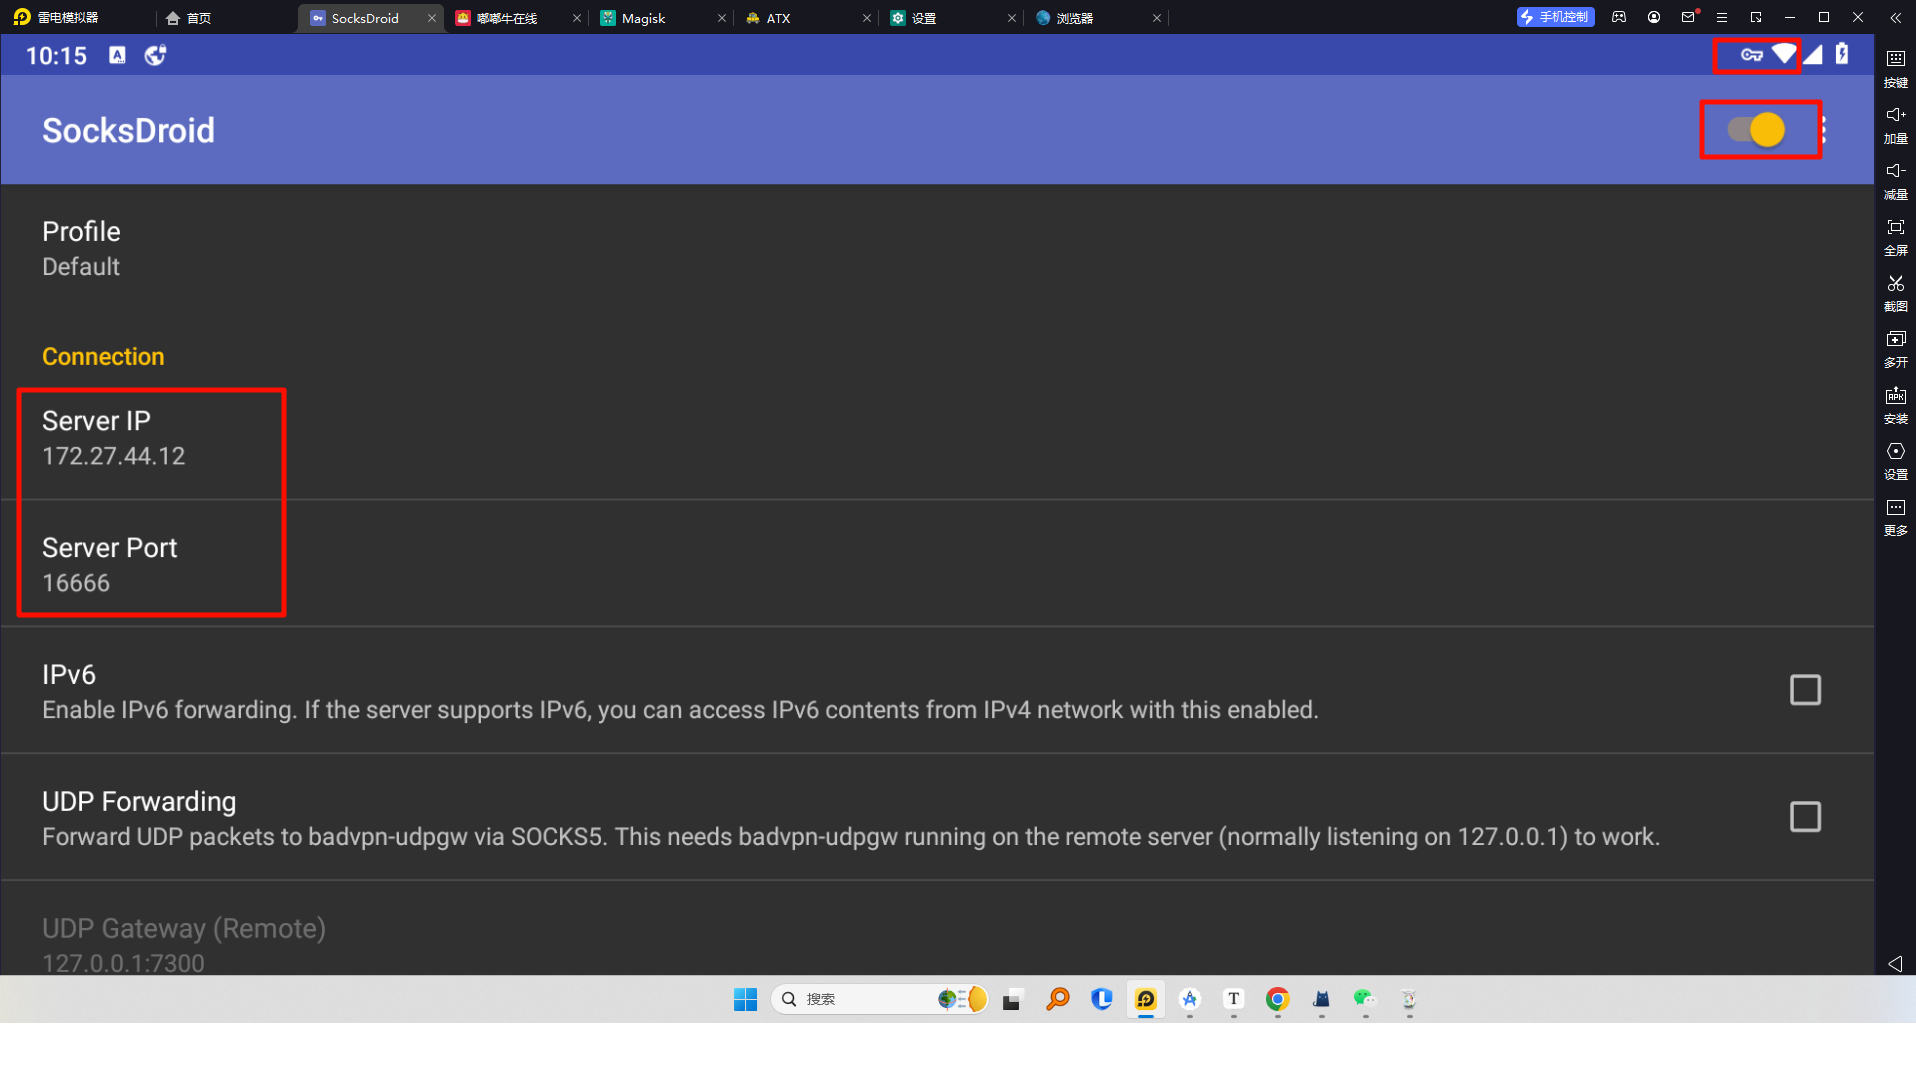Screen dimensions: 1916x1089
Task: Click the volume up (加量) icon
Action: click(x=1895, y=122)
